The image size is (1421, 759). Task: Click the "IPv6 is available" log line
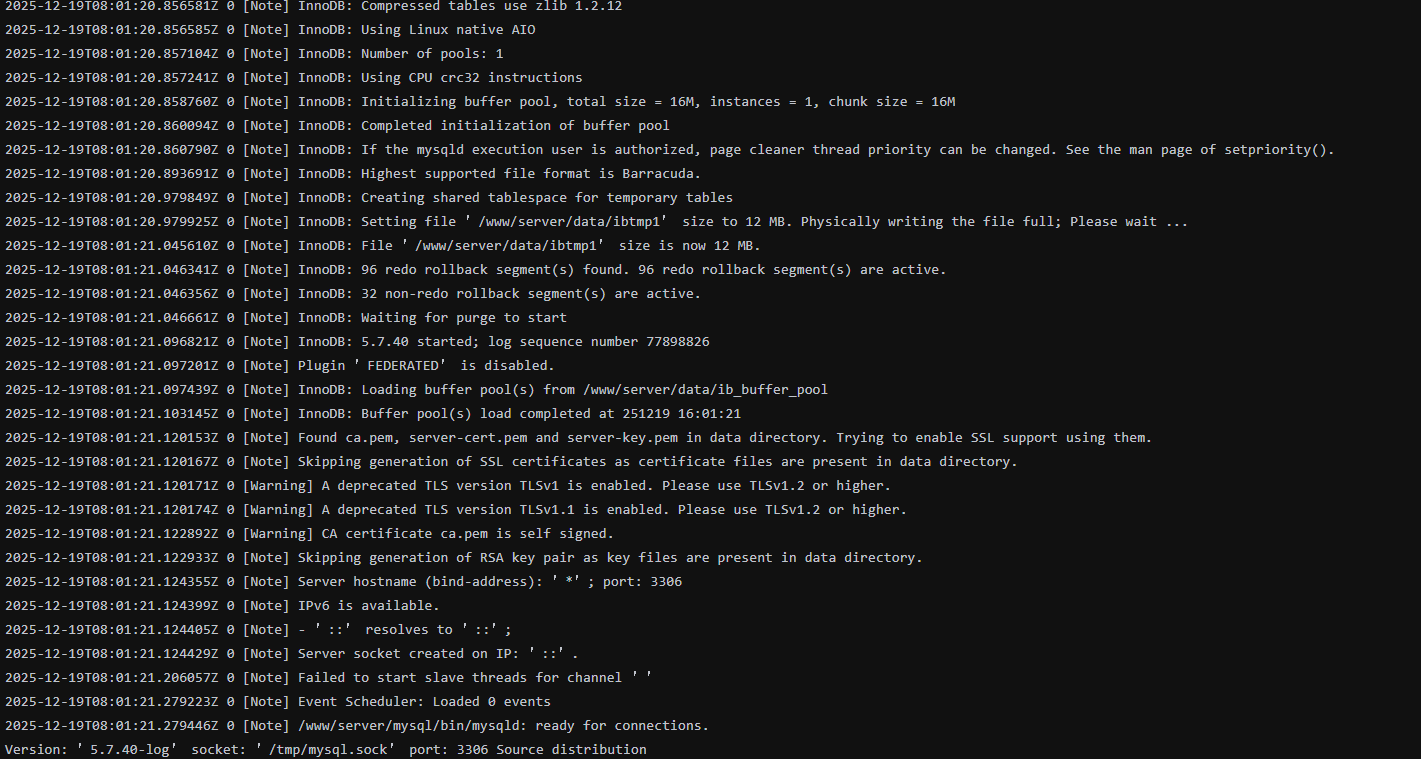point(368,606)
